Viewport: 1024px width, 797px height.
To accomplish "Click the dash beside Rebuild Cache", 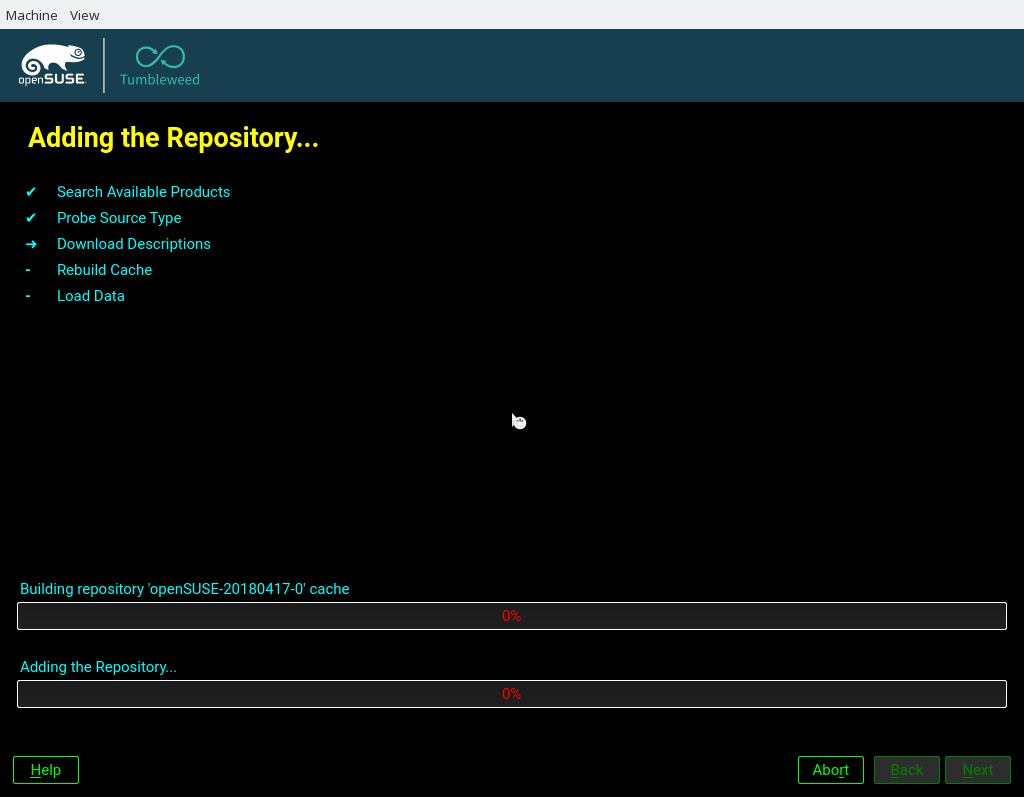I will (28, 270).
